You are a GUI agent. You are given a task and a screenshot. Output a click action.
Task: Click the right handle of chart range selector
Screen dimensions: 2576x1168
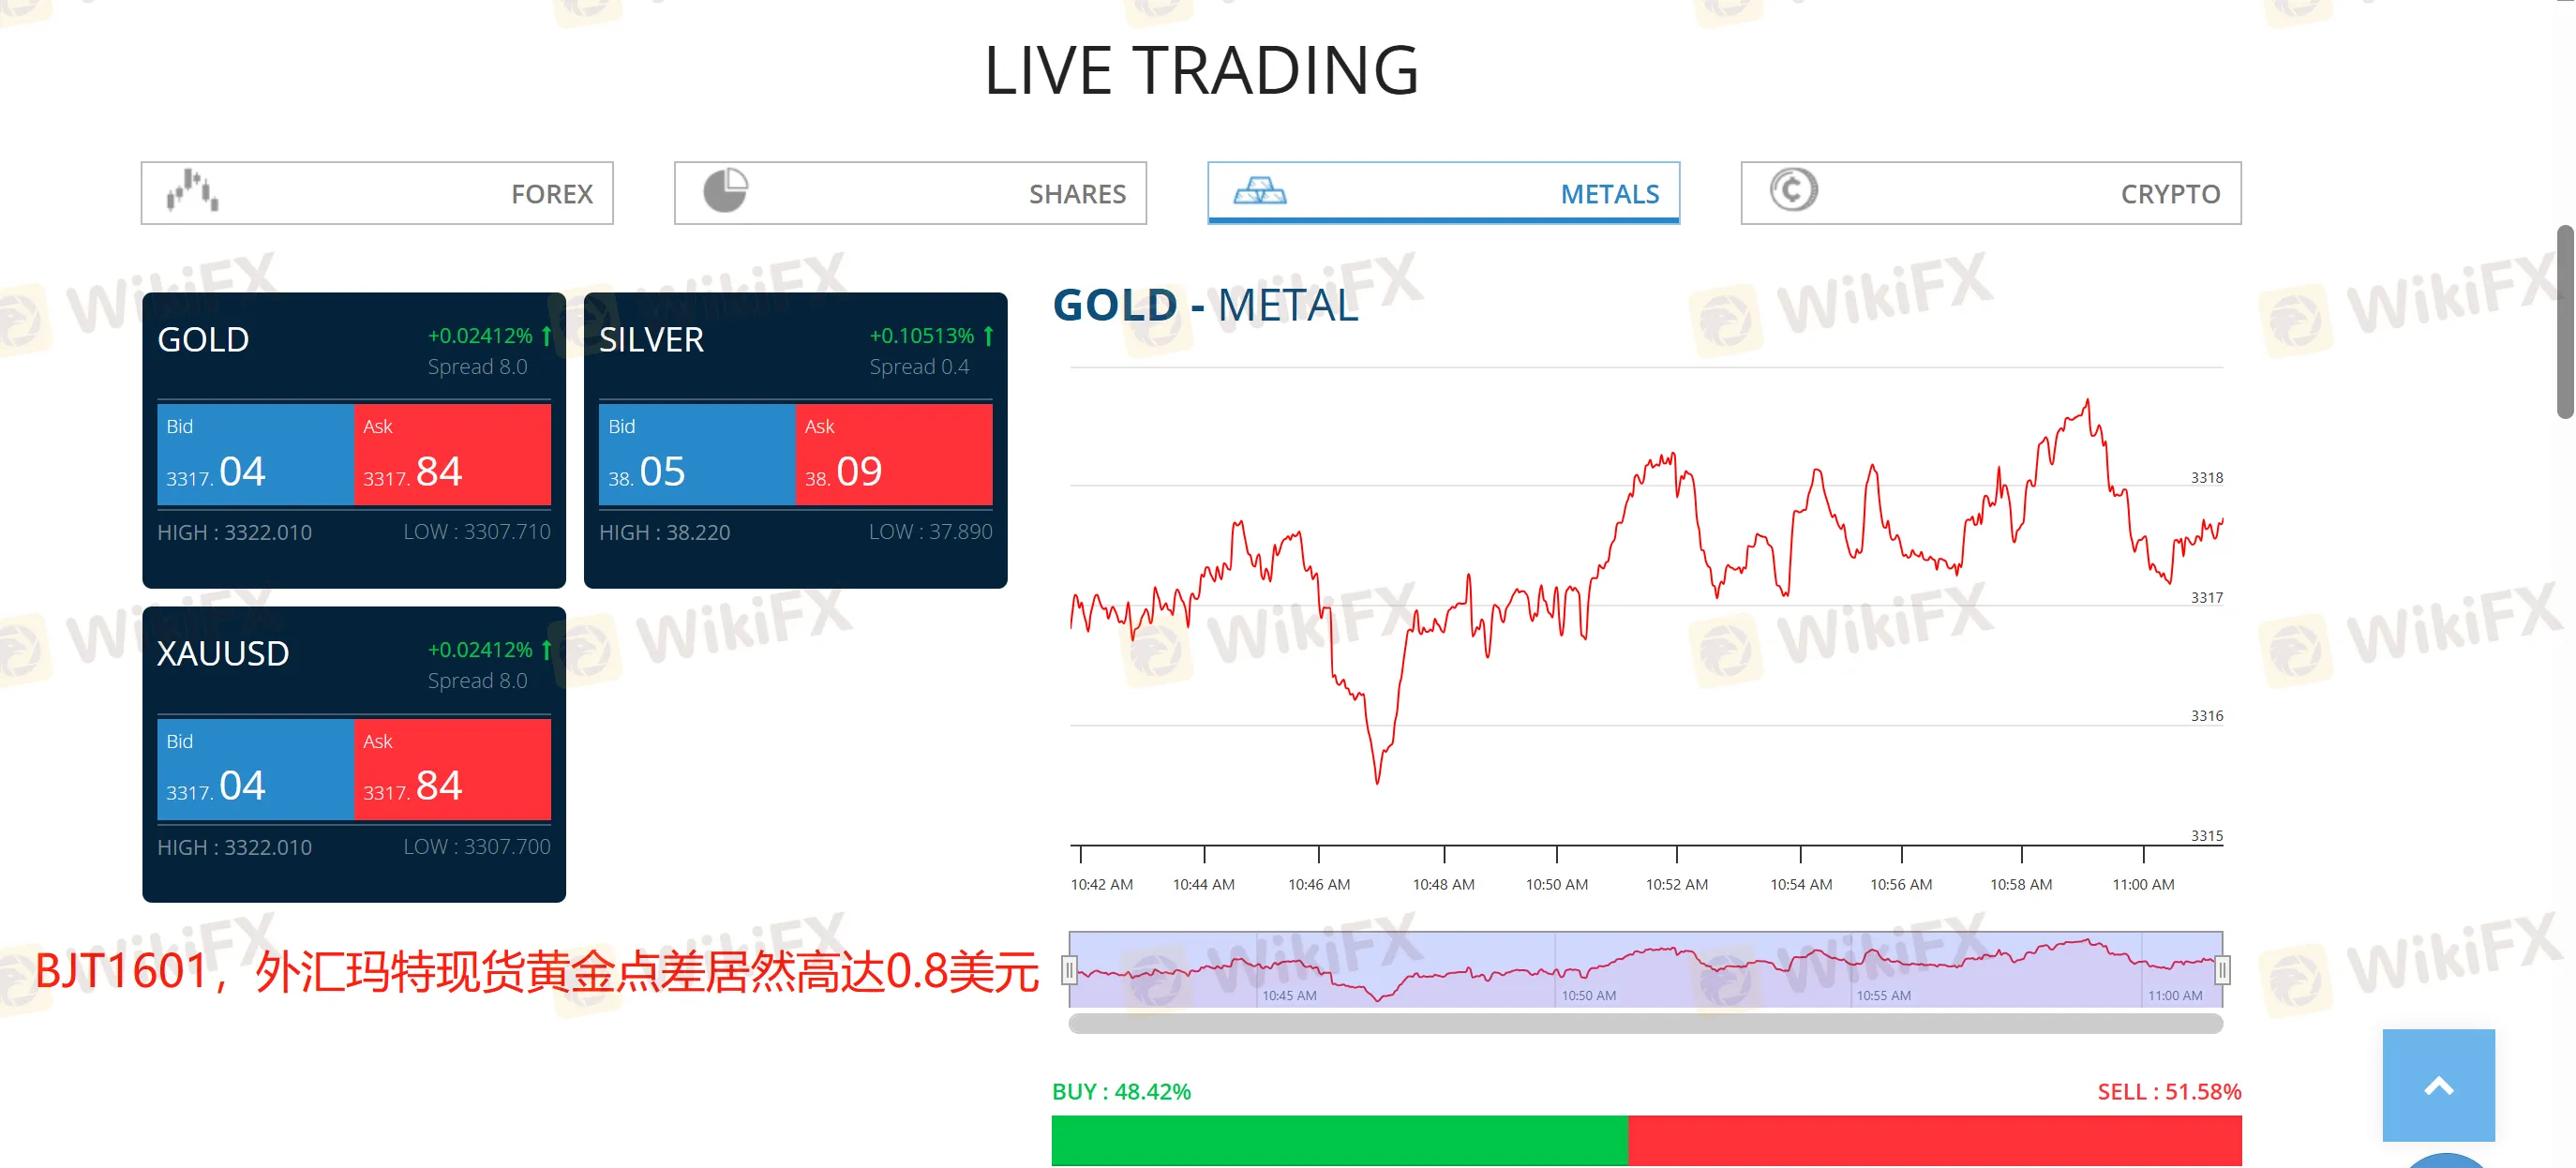click(x=2222, y=969)
